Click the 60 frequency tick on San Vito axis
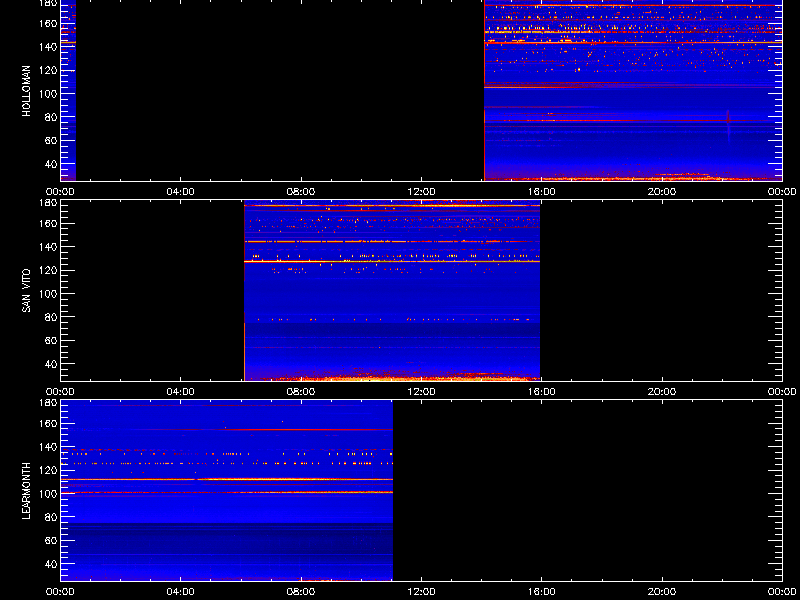The height and width of the screenshot is (600, 800). [52, 341]
